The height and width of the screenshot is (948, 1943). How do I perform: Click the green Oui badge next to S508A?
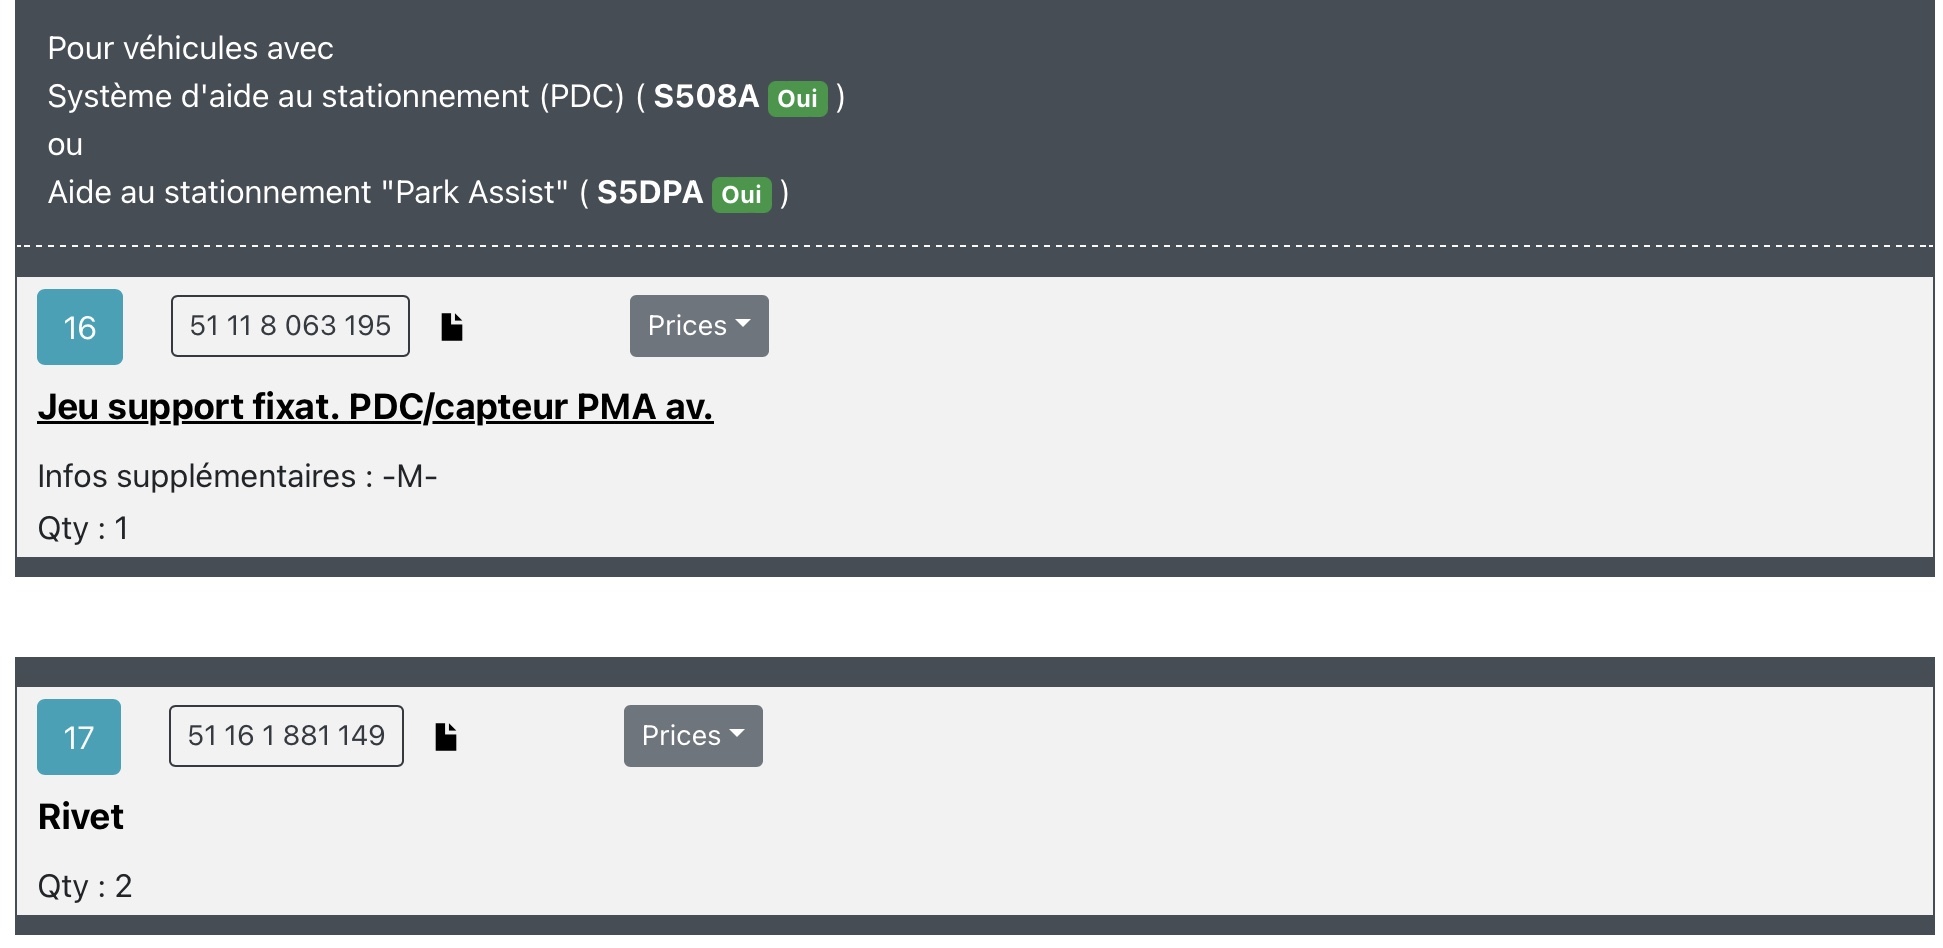797,98
